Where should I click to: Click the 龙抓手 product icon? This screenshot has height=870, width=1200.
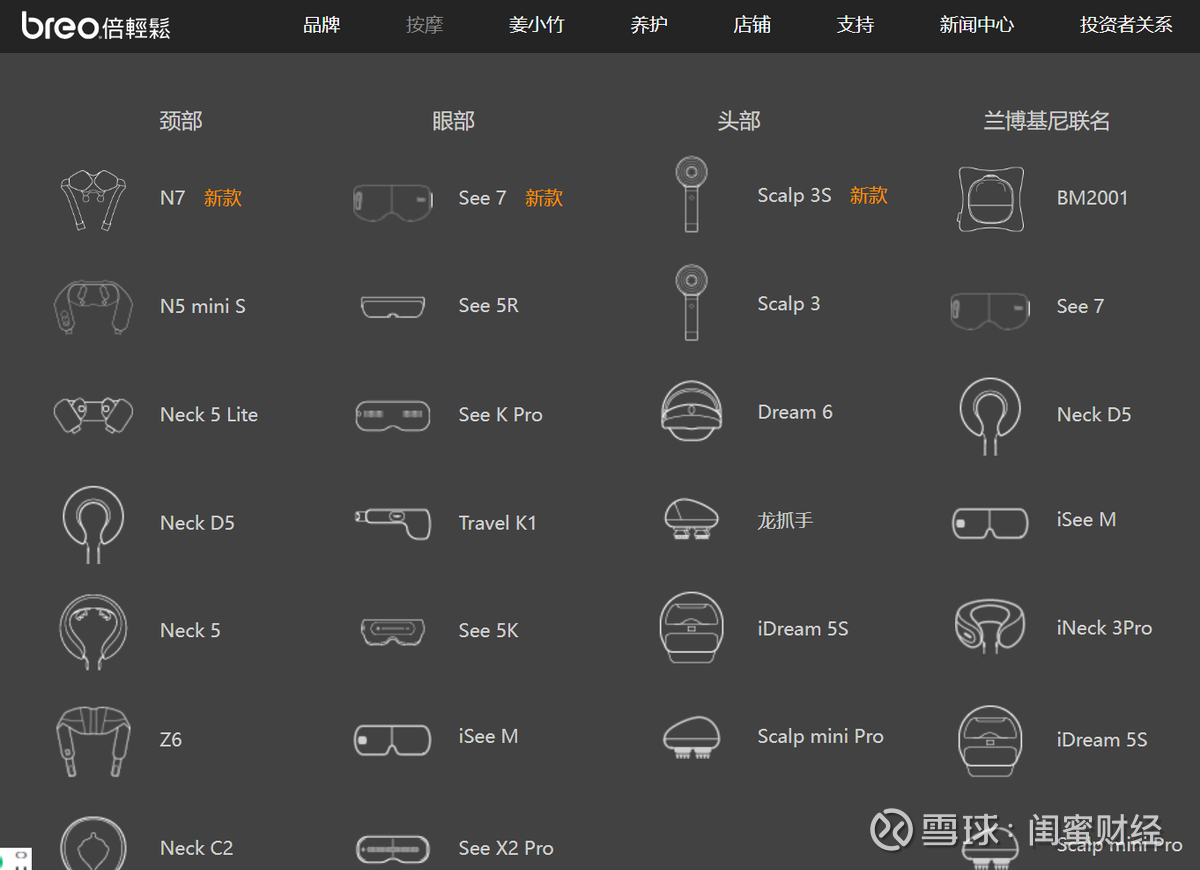pos(691,521)
